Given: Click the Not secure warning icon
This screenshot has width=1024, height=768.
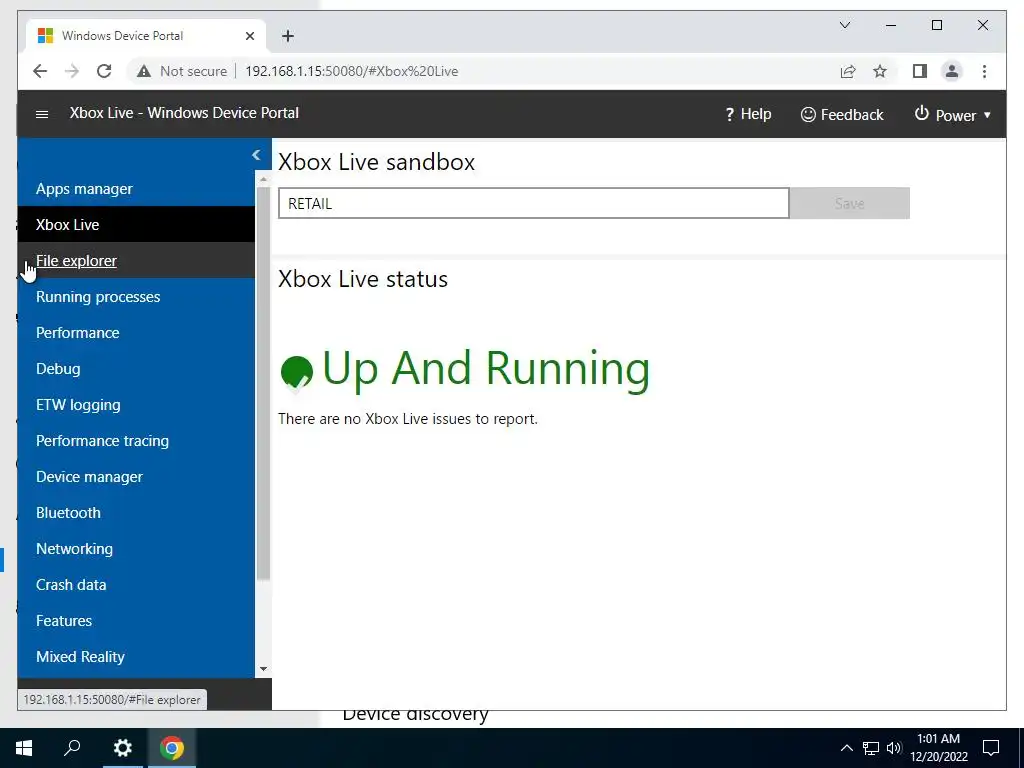Looking at the screenshot, I should click(144, 71).
